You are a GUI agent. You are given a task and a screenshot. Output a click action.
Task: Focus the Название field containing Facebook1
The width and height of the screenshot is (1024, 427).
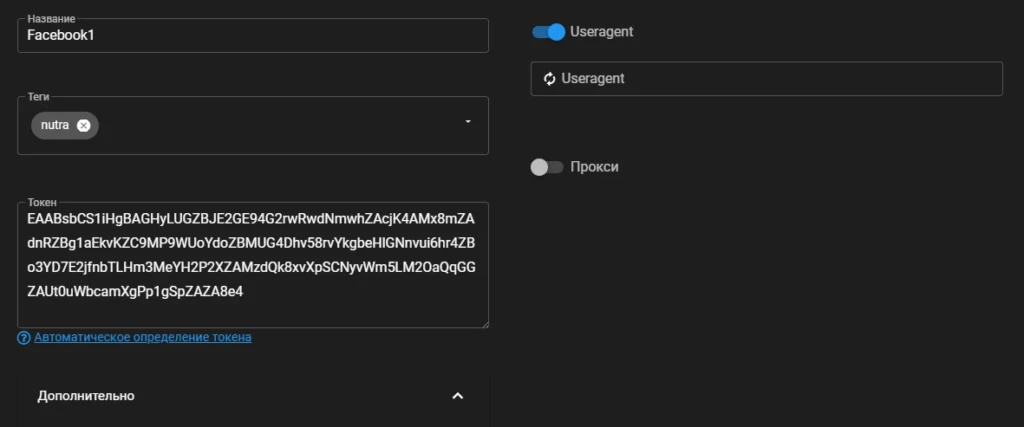click(x=253, y=35)
